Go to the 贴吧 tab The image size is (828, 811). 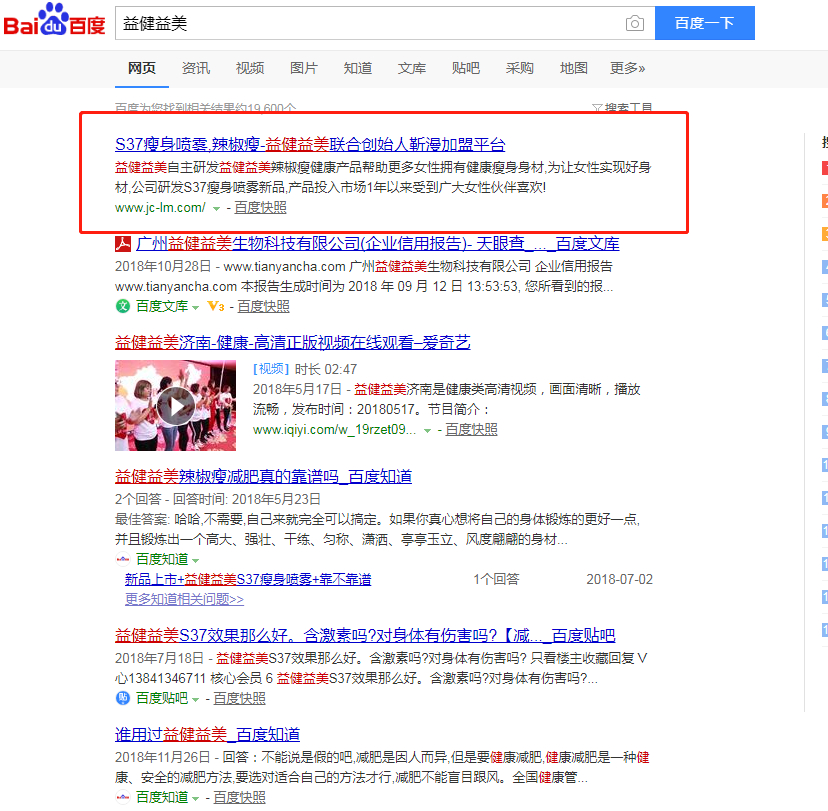[466, 68]
